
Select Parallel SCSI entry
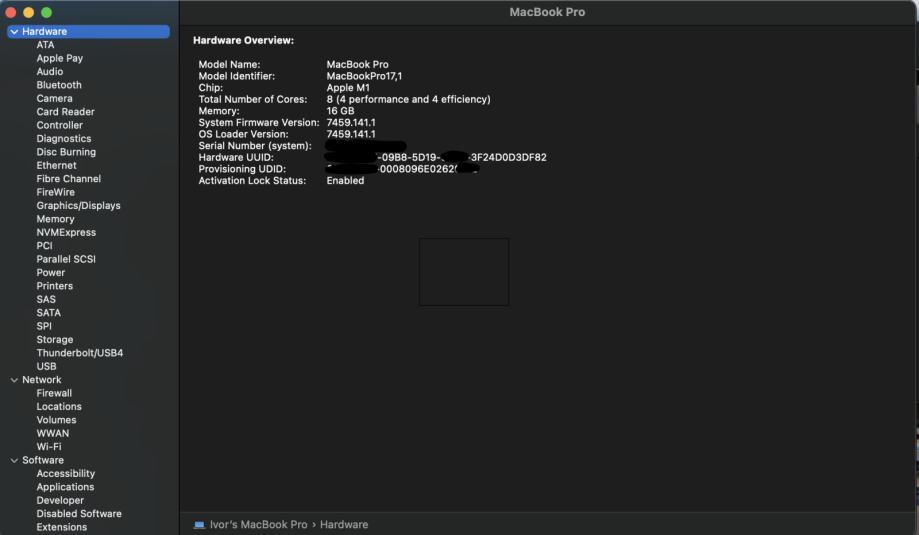(66, 260)
